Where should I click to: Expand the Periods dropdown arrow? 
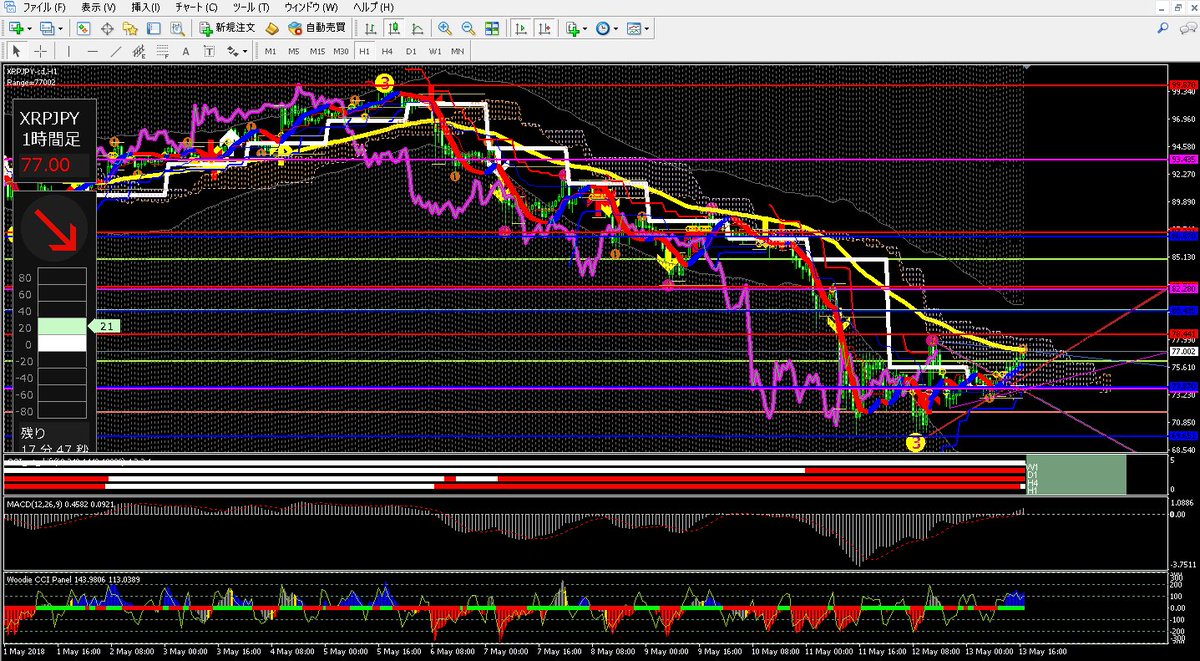(617, 30)
